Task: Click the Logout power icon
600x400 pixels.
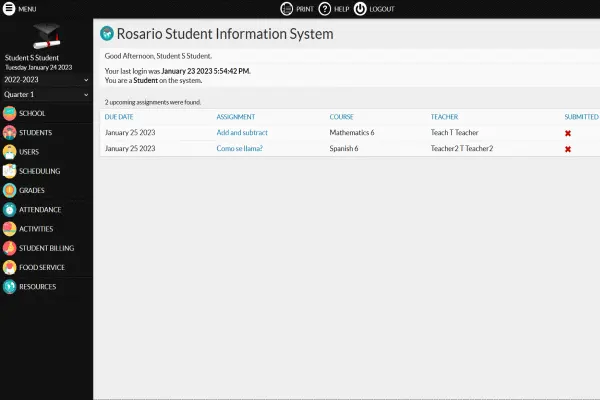Action: pyautogui.click(x=360, y=8)
